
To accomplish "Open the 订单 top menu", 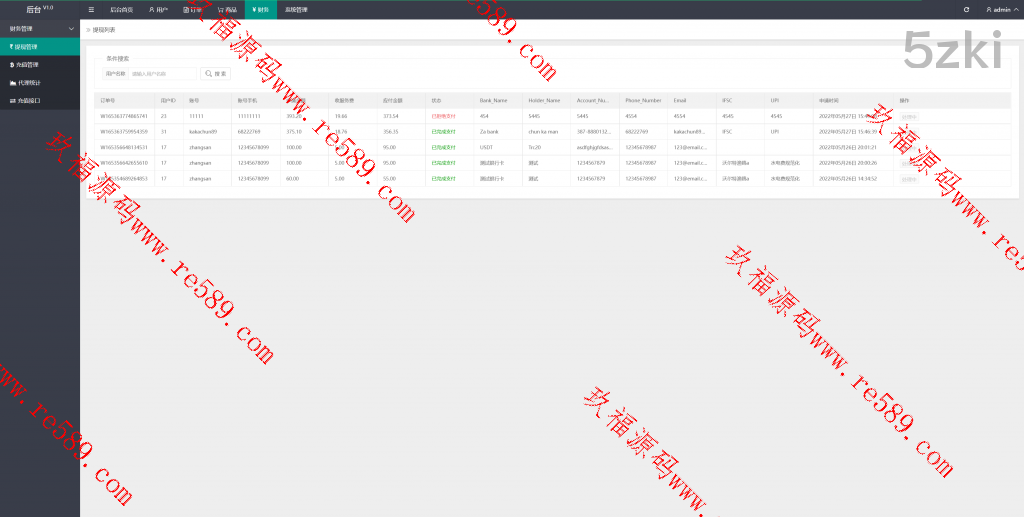I will (192, 9).
